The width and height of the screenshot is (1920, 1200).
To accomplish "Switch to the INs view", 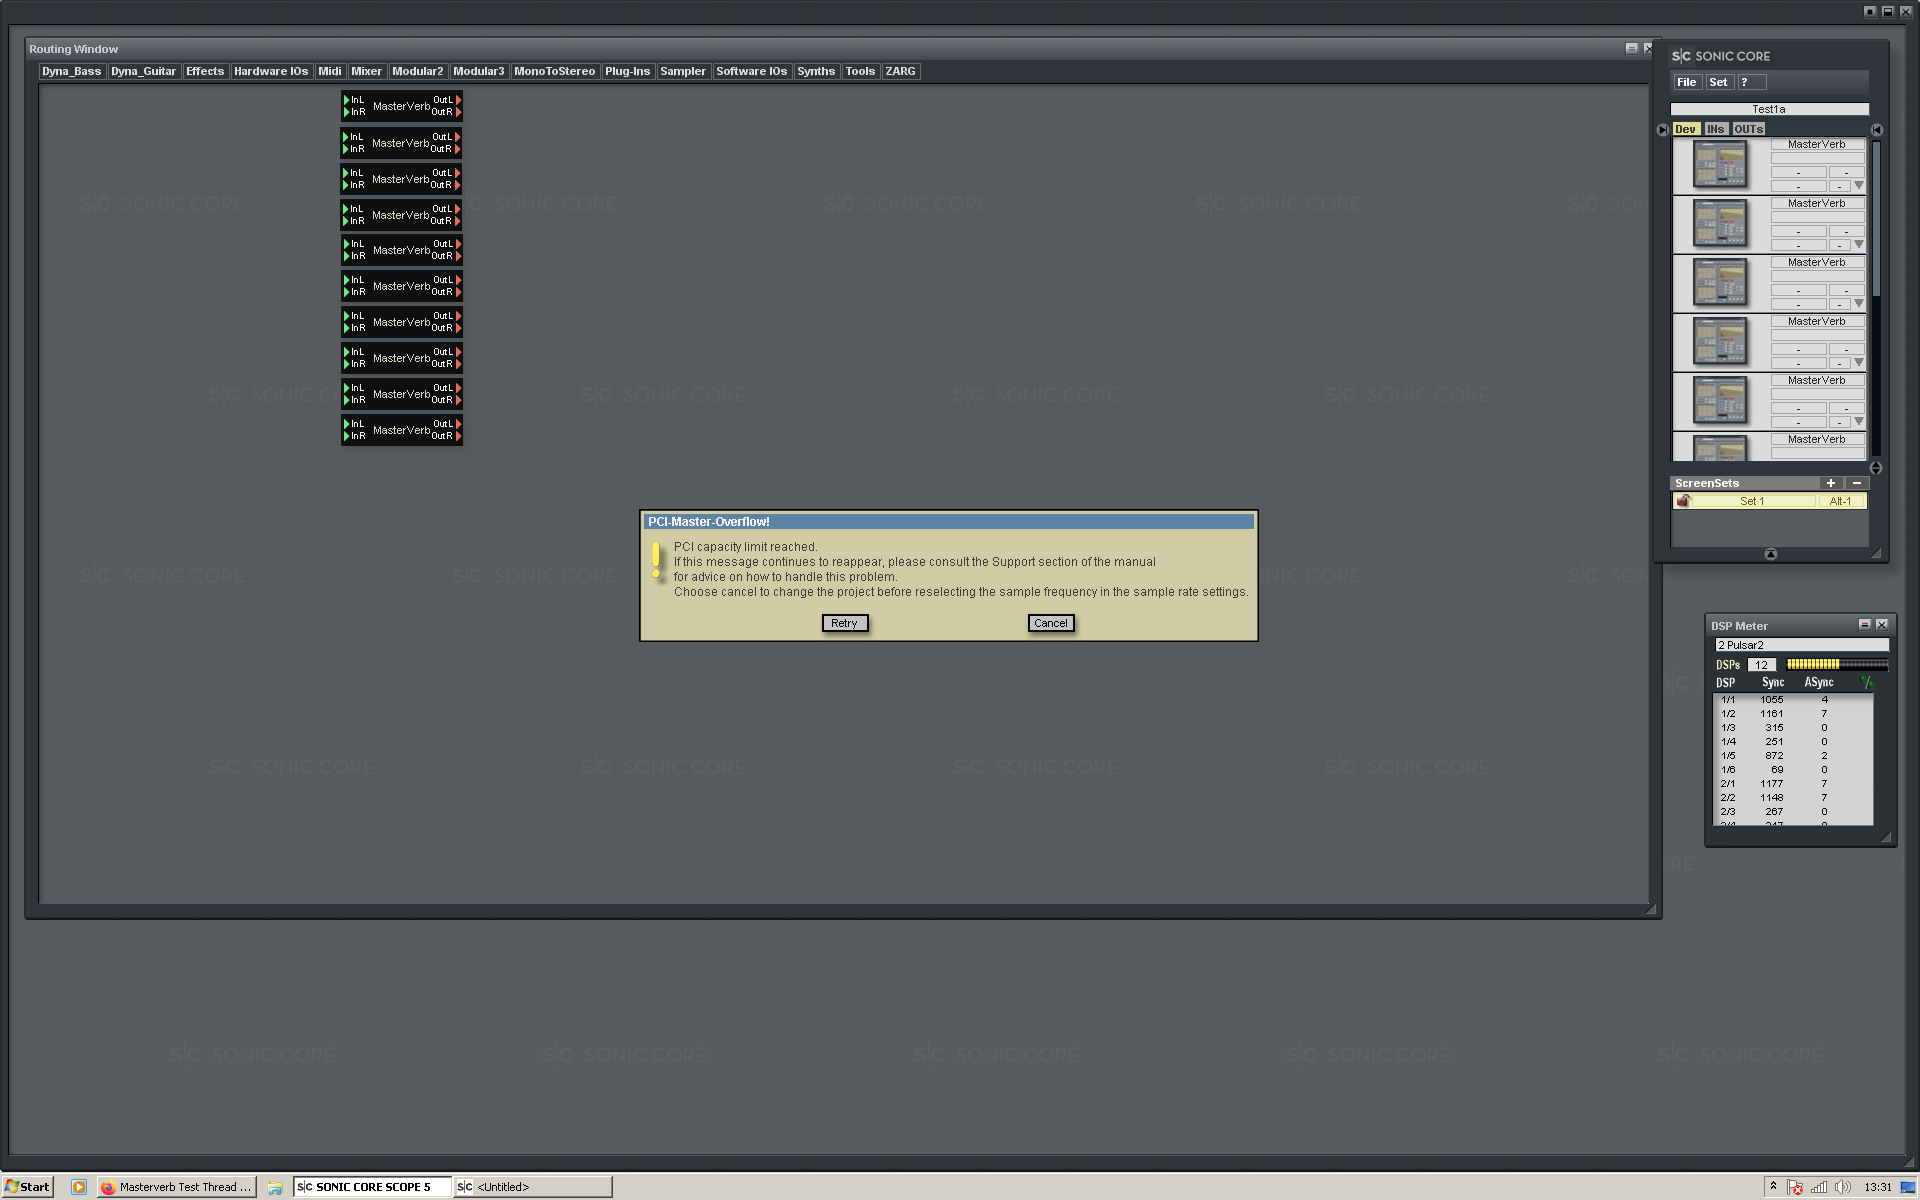I will pyautogui.click(x=1715, y=129).
